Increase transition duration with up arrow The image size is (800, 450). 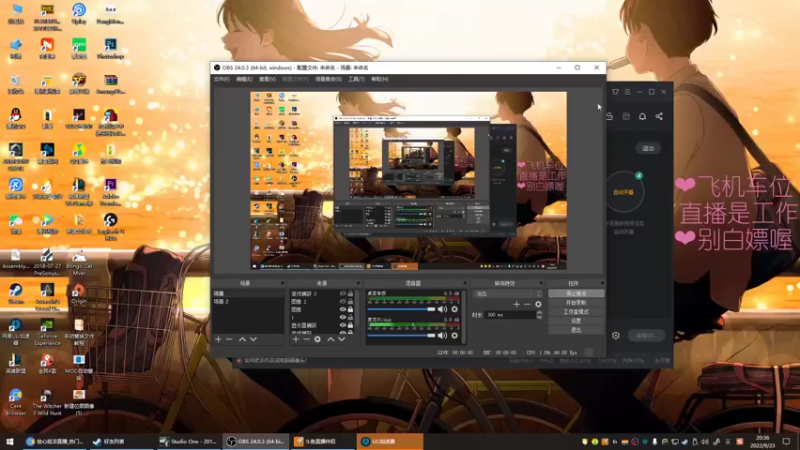pos(539,313)
